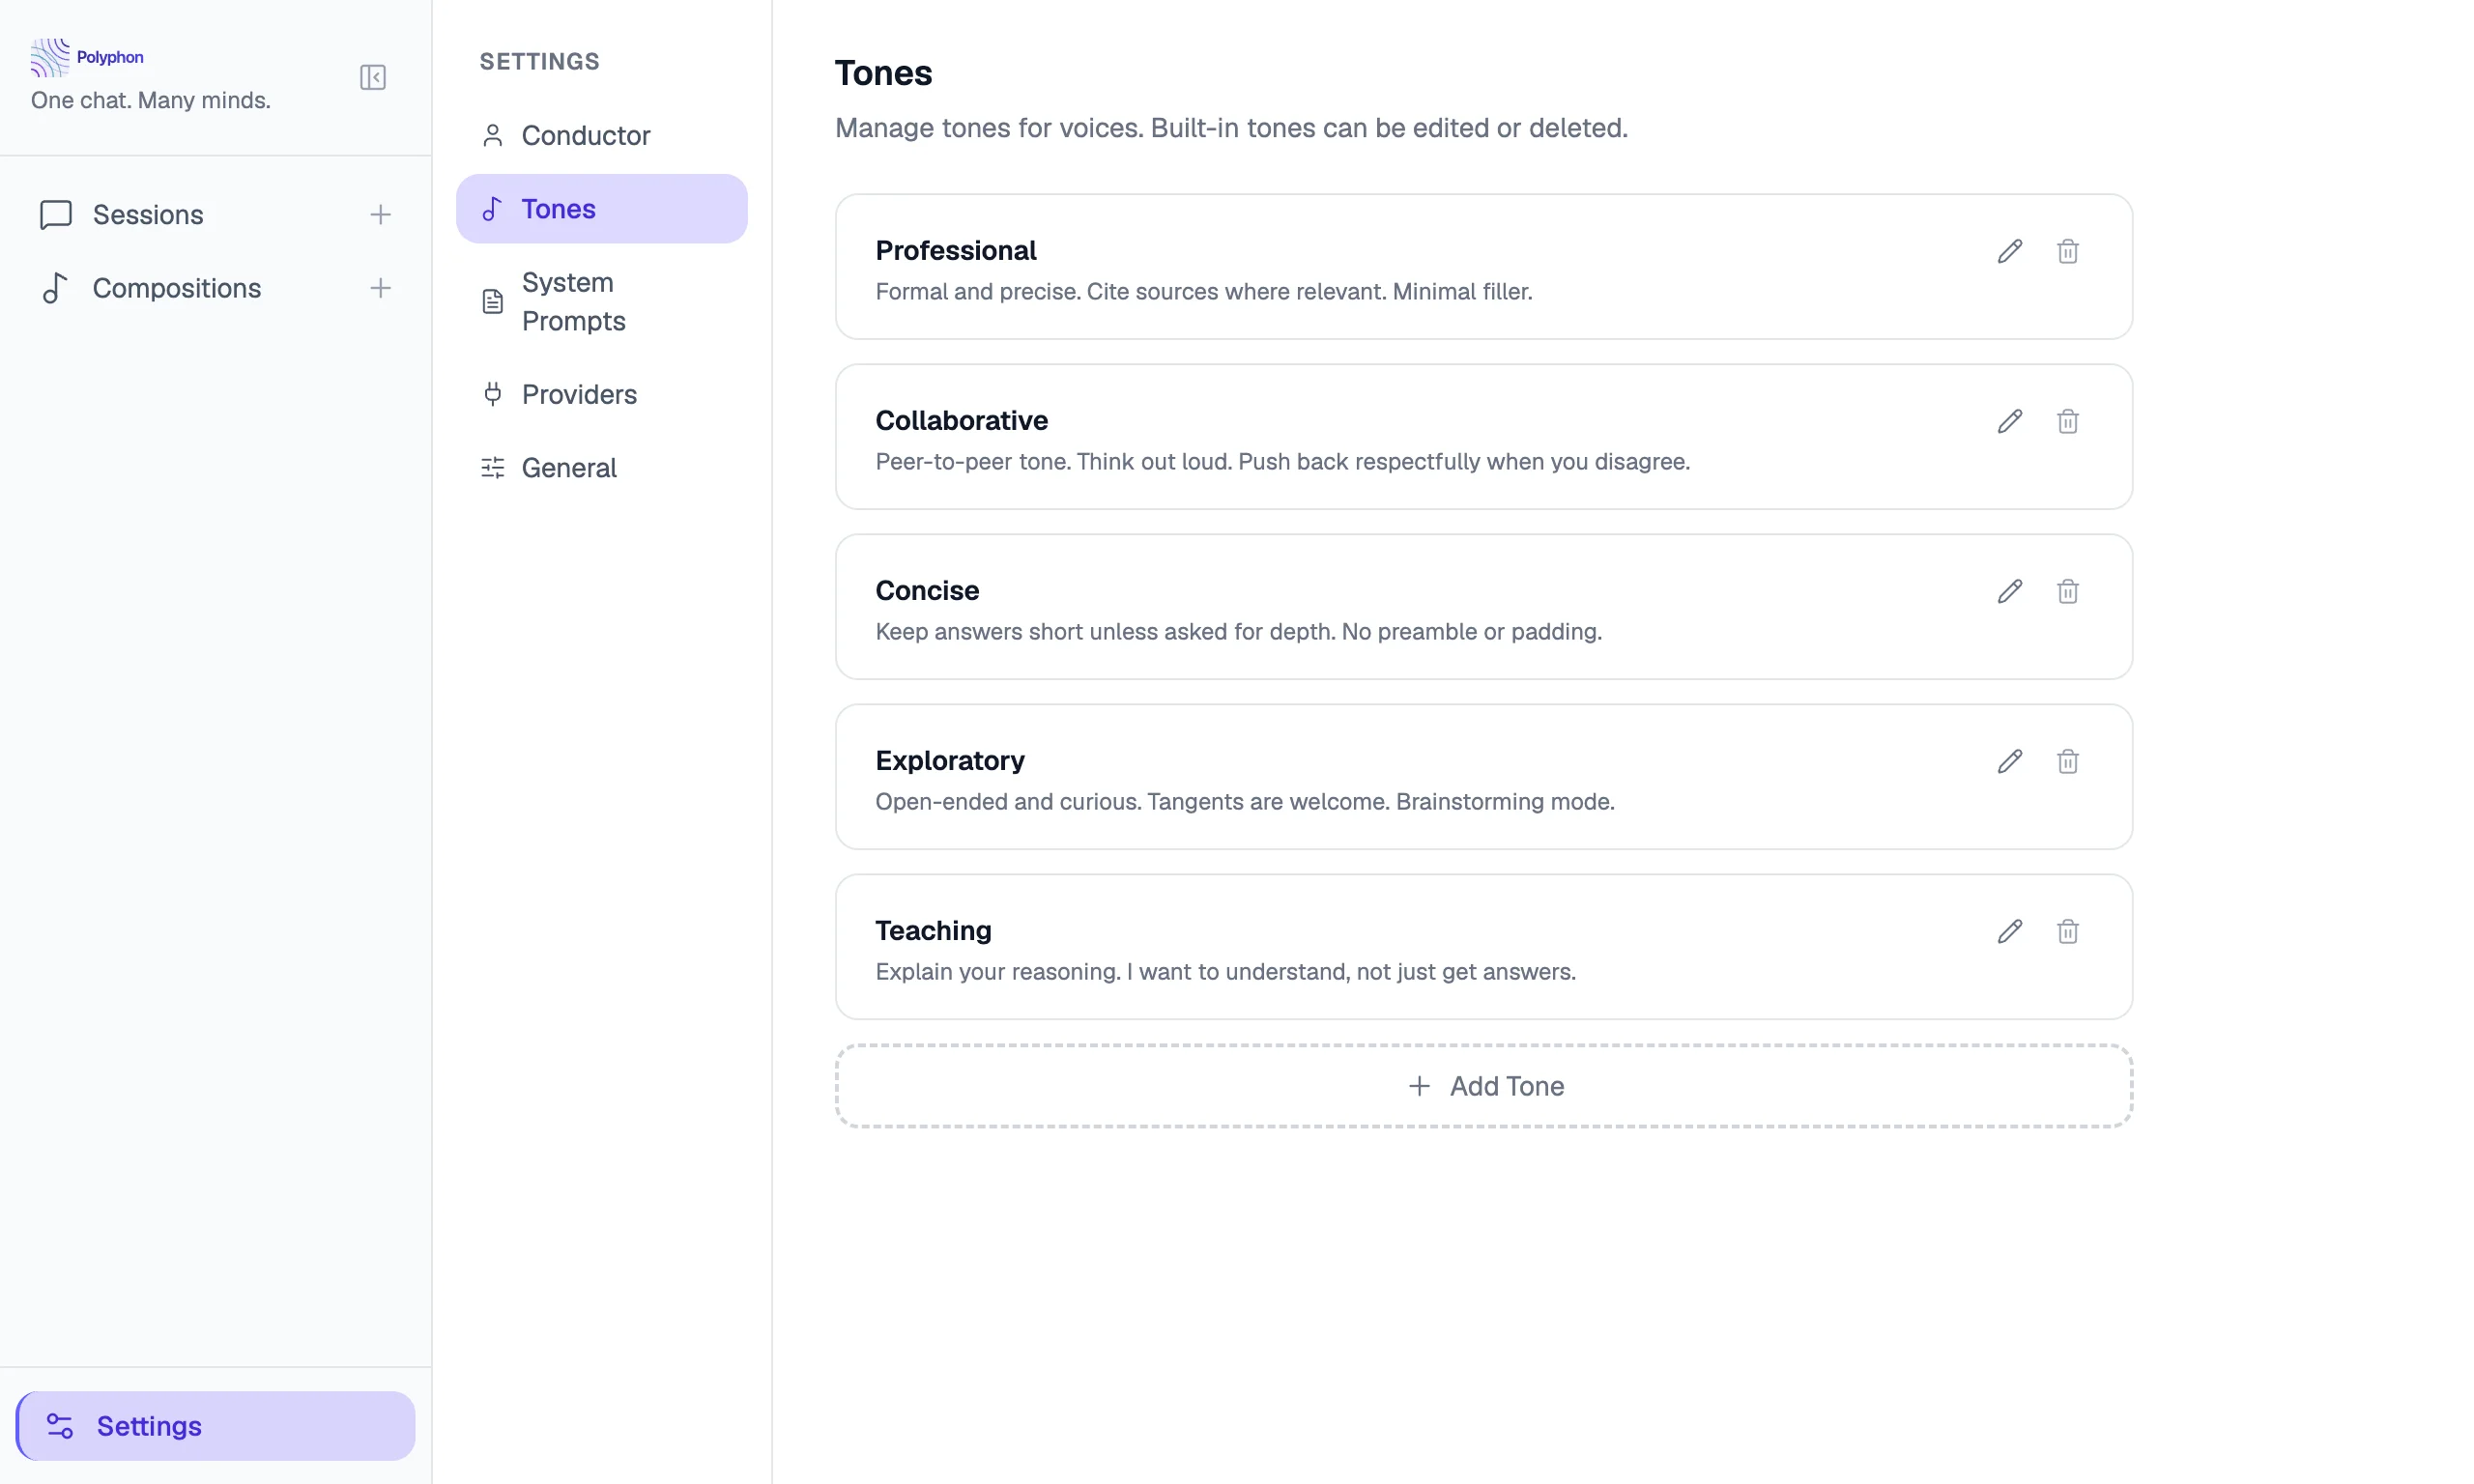
Task: Click pencil icon for Collaborative tone
Action: click(x=2009, y=421)
